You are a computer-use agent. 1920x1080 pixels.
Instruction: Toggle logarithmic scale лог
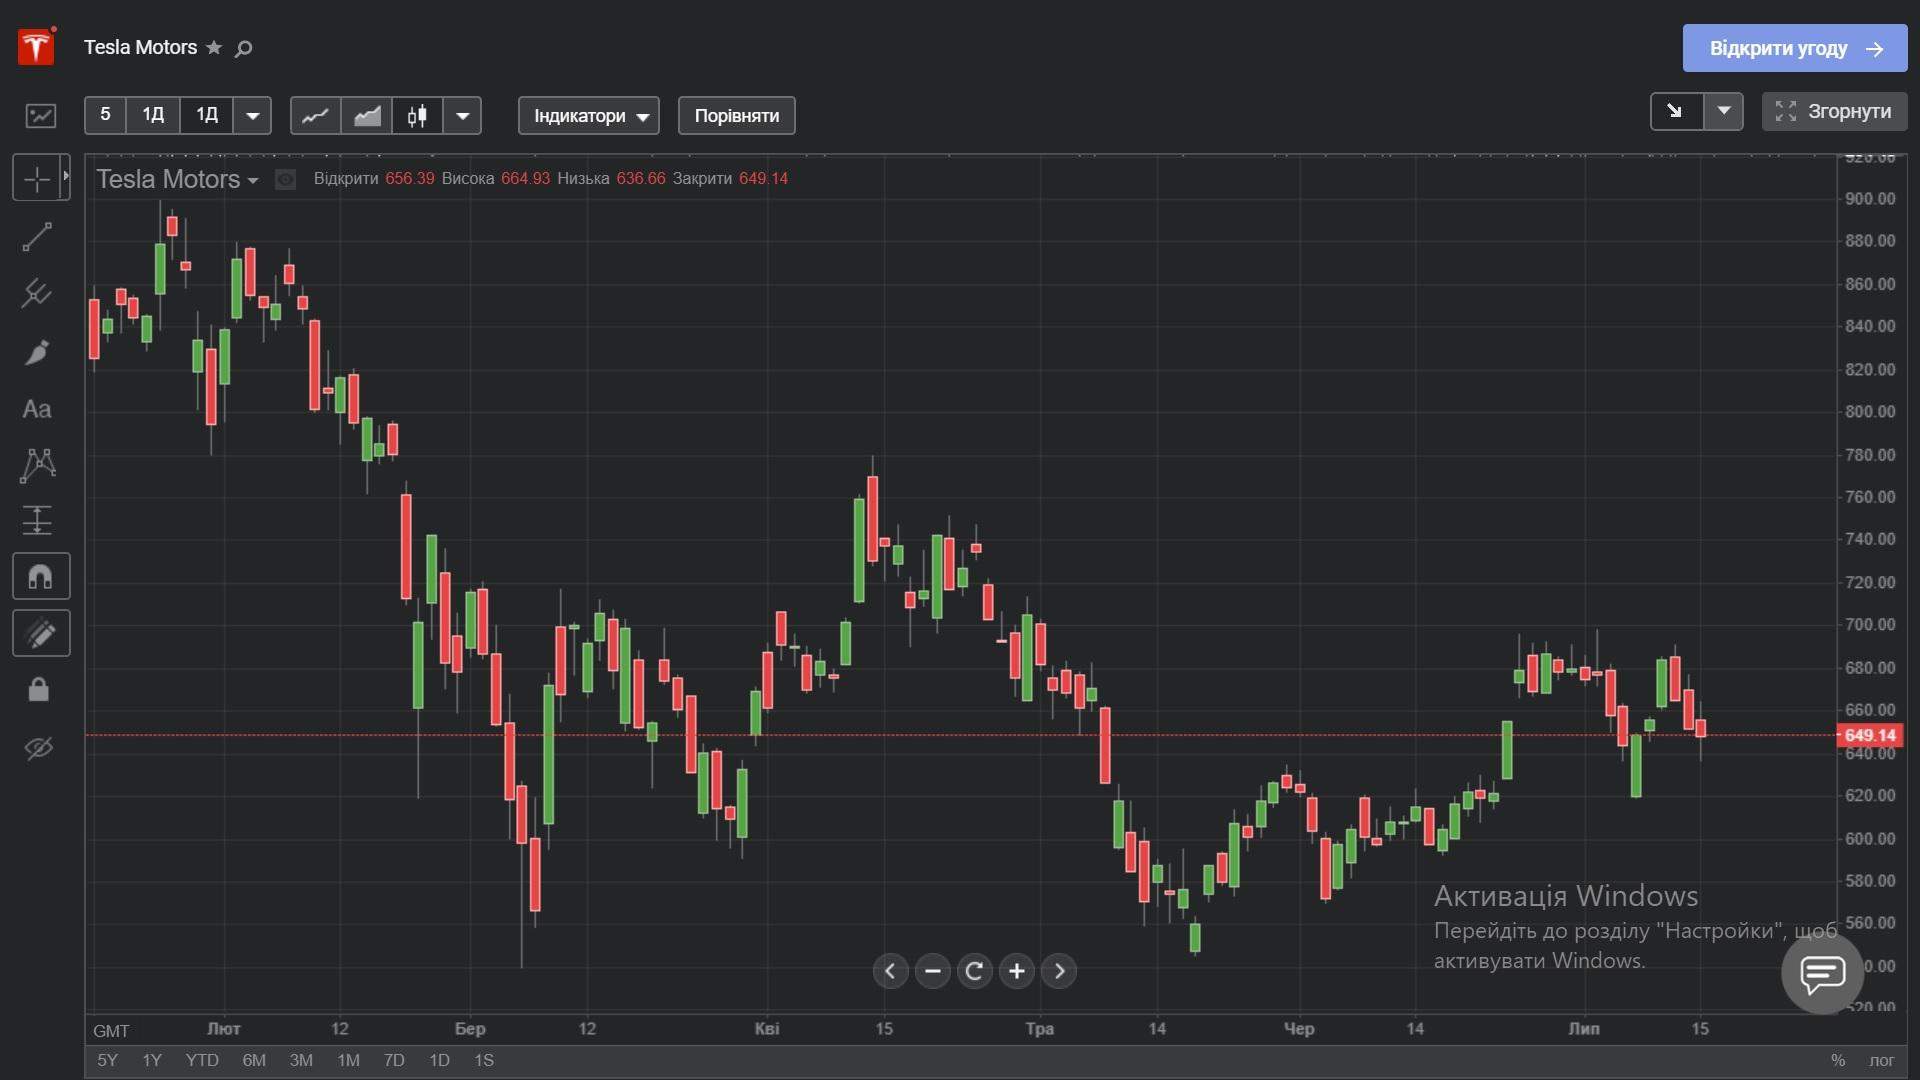(x=1882, y=1060)
